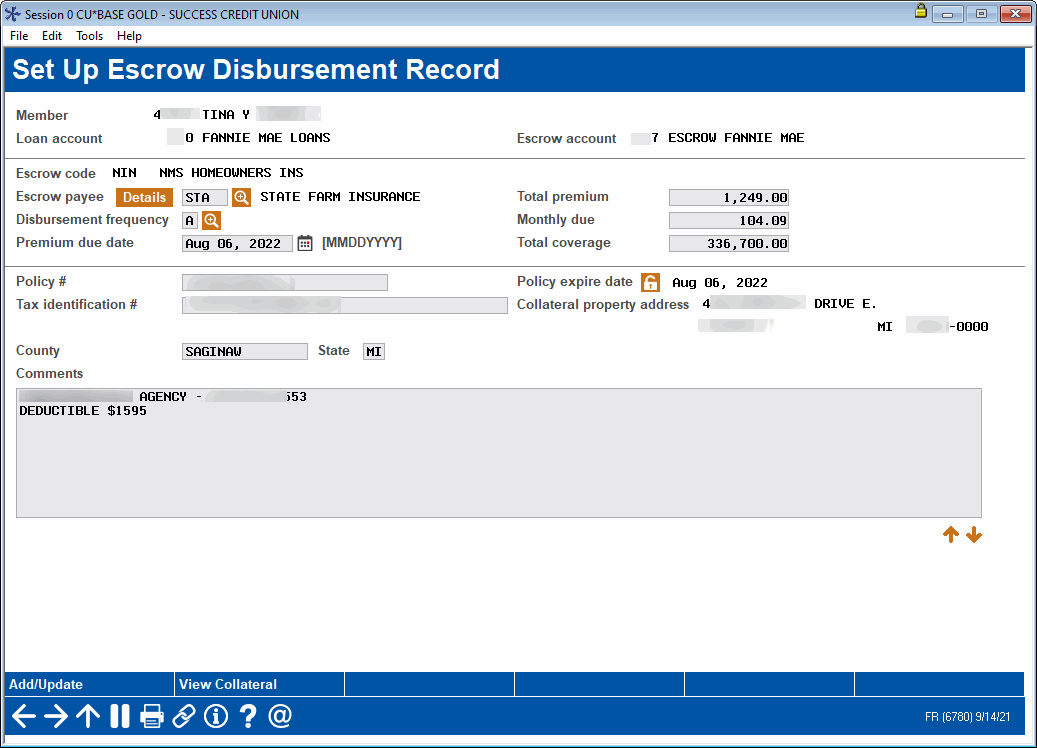Click the up arrow navigation icon
Image resolution: width=1037 pixels, height=748 pixels.
click(x=87, y=716)
